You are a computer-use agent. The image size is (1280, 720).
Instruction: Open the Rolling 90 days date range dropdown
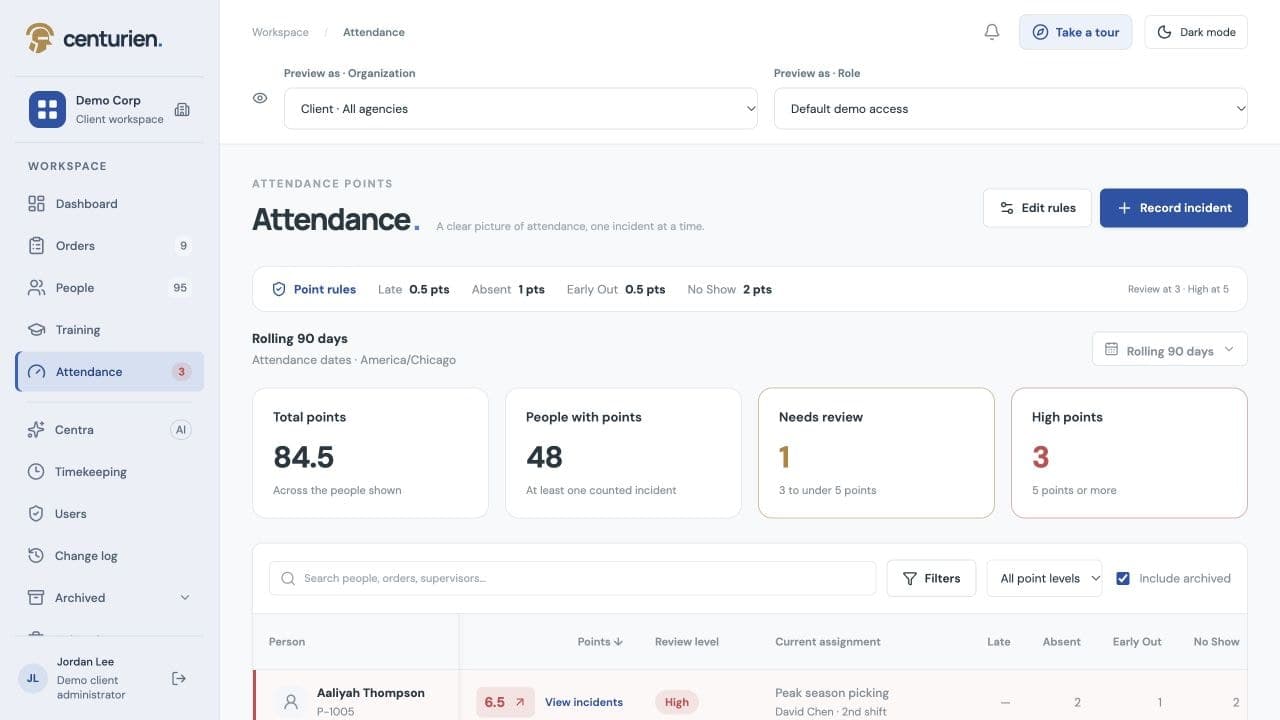tap(1170, 350)
